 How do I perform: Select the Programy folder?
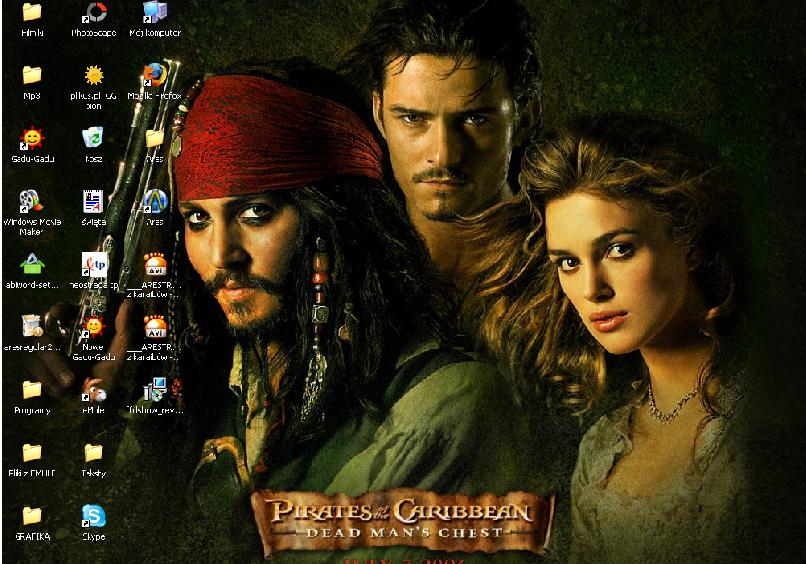click(32, 390)
